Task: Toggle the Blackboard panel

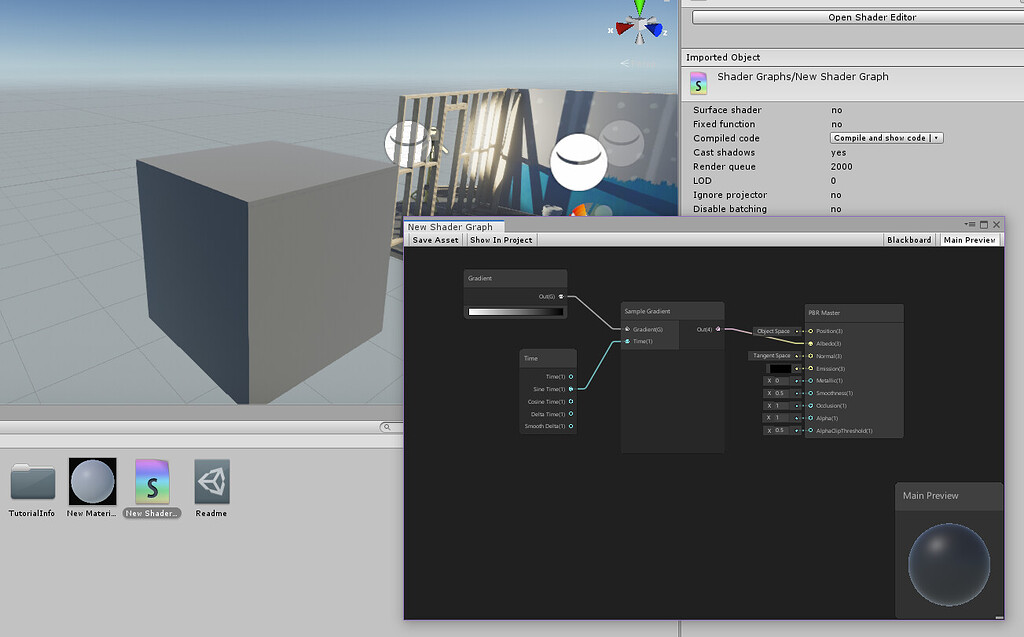Action: click(908, 240)
